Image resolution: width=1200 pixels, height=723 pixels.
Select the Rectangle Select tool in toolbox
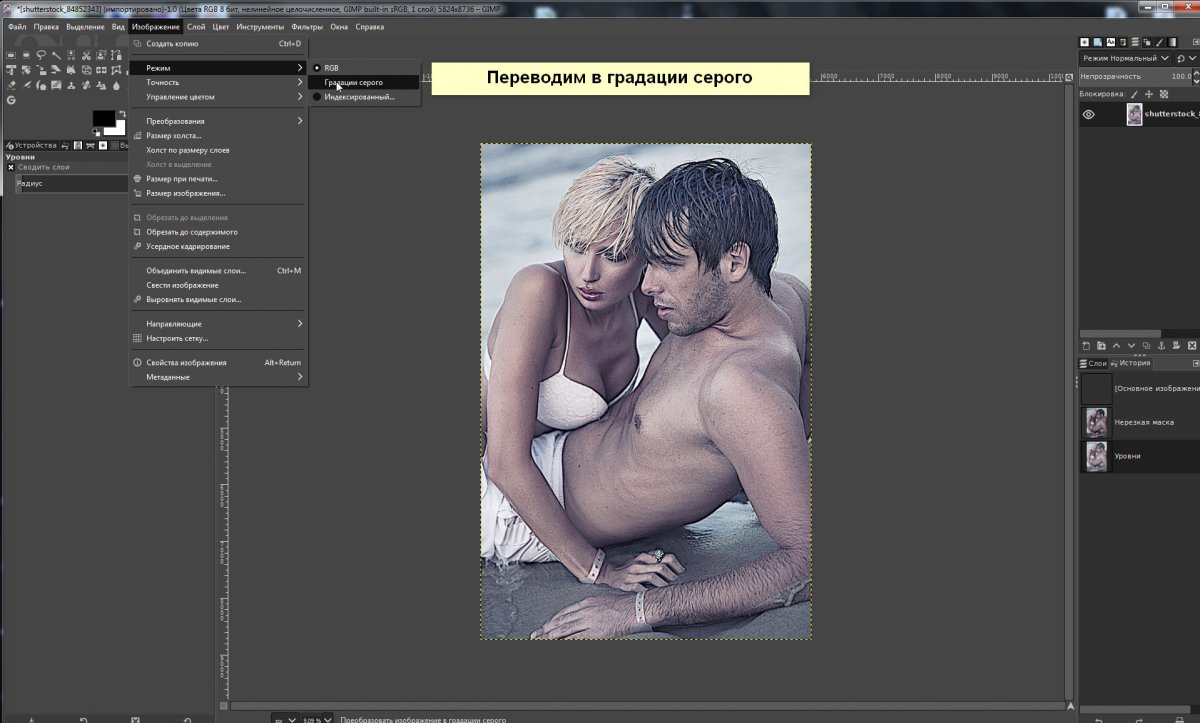point(10,55)
